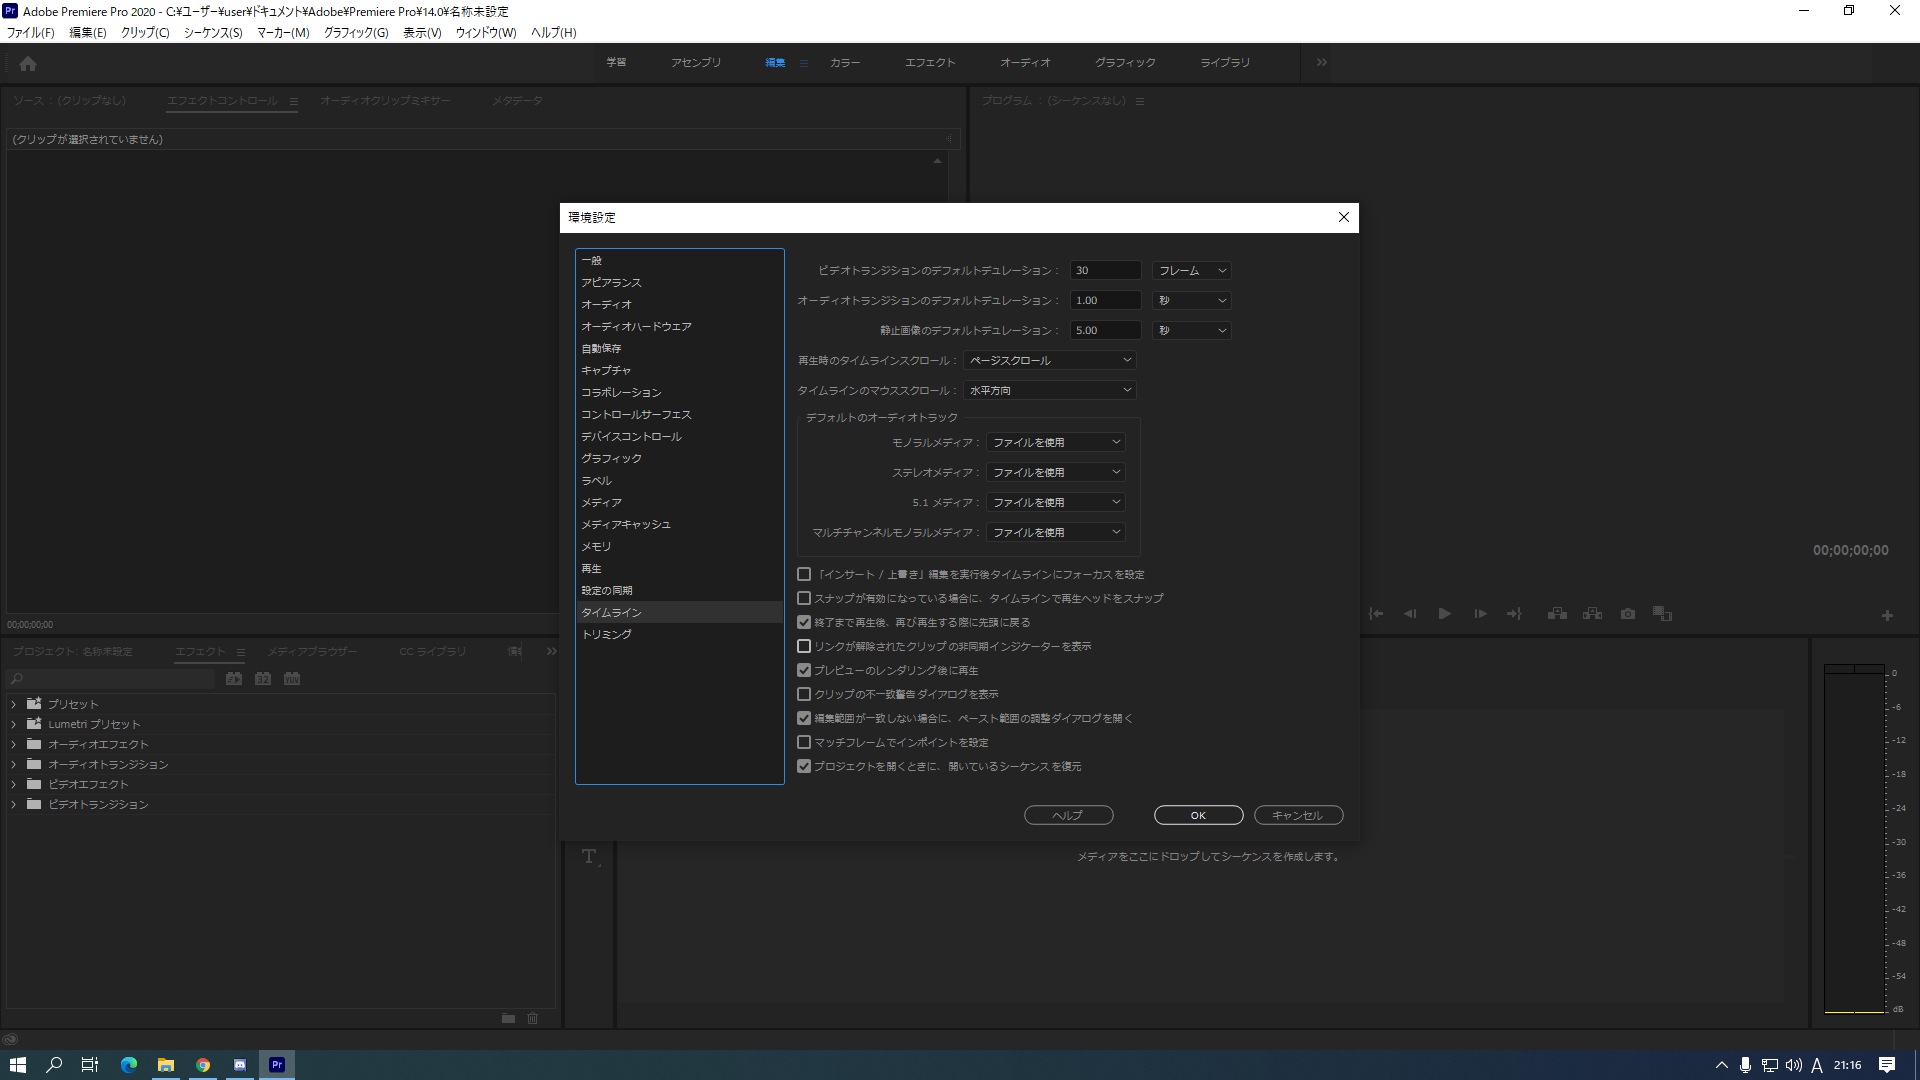Open the notification center icon

(1887, 1065)
